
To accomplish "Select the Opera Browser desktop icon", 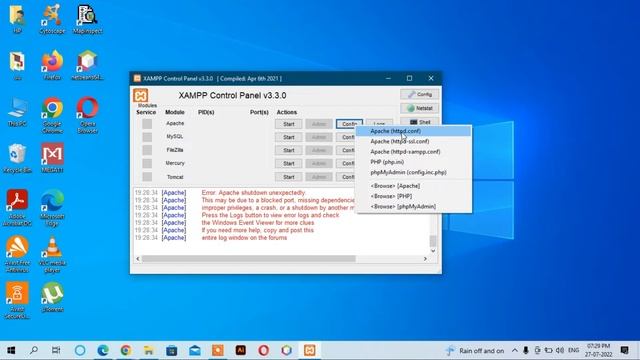I will pos(87,115).
